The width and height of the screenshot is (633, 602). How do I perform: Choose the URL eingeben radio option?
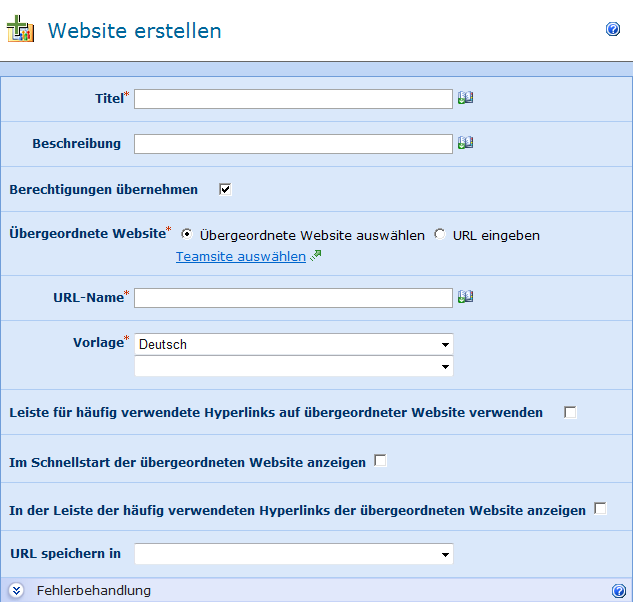click(440, 234)
